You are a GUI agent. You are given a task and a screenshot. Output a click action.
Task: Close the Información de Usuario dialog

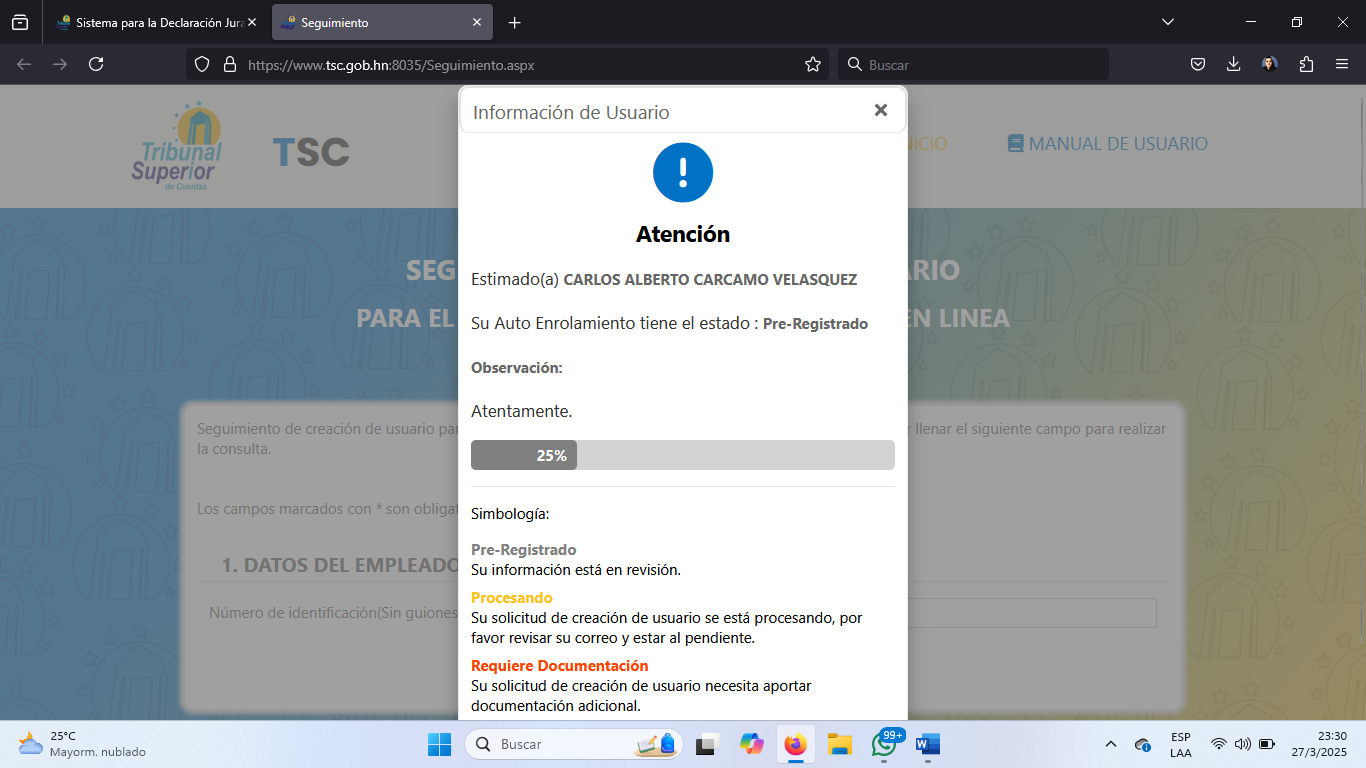[x=880, y=111]
